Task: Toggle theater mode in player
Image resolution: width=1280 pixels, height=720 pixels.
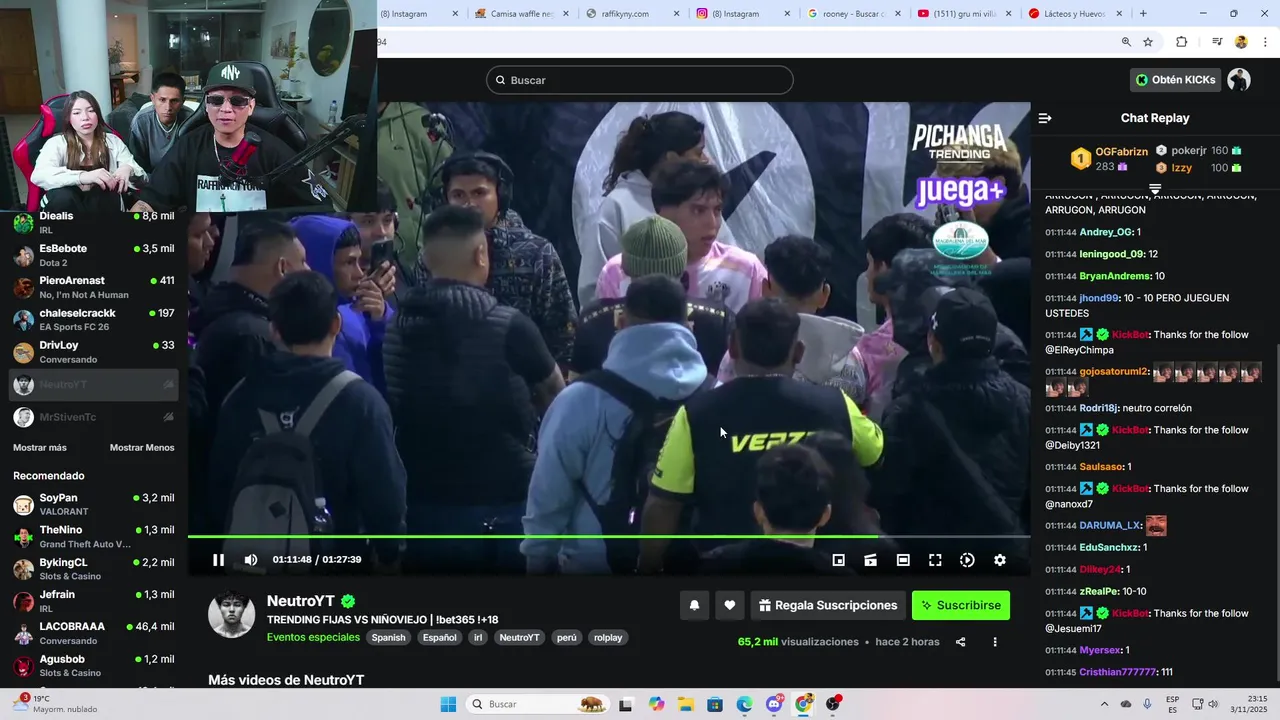Action: click(903, 560)
